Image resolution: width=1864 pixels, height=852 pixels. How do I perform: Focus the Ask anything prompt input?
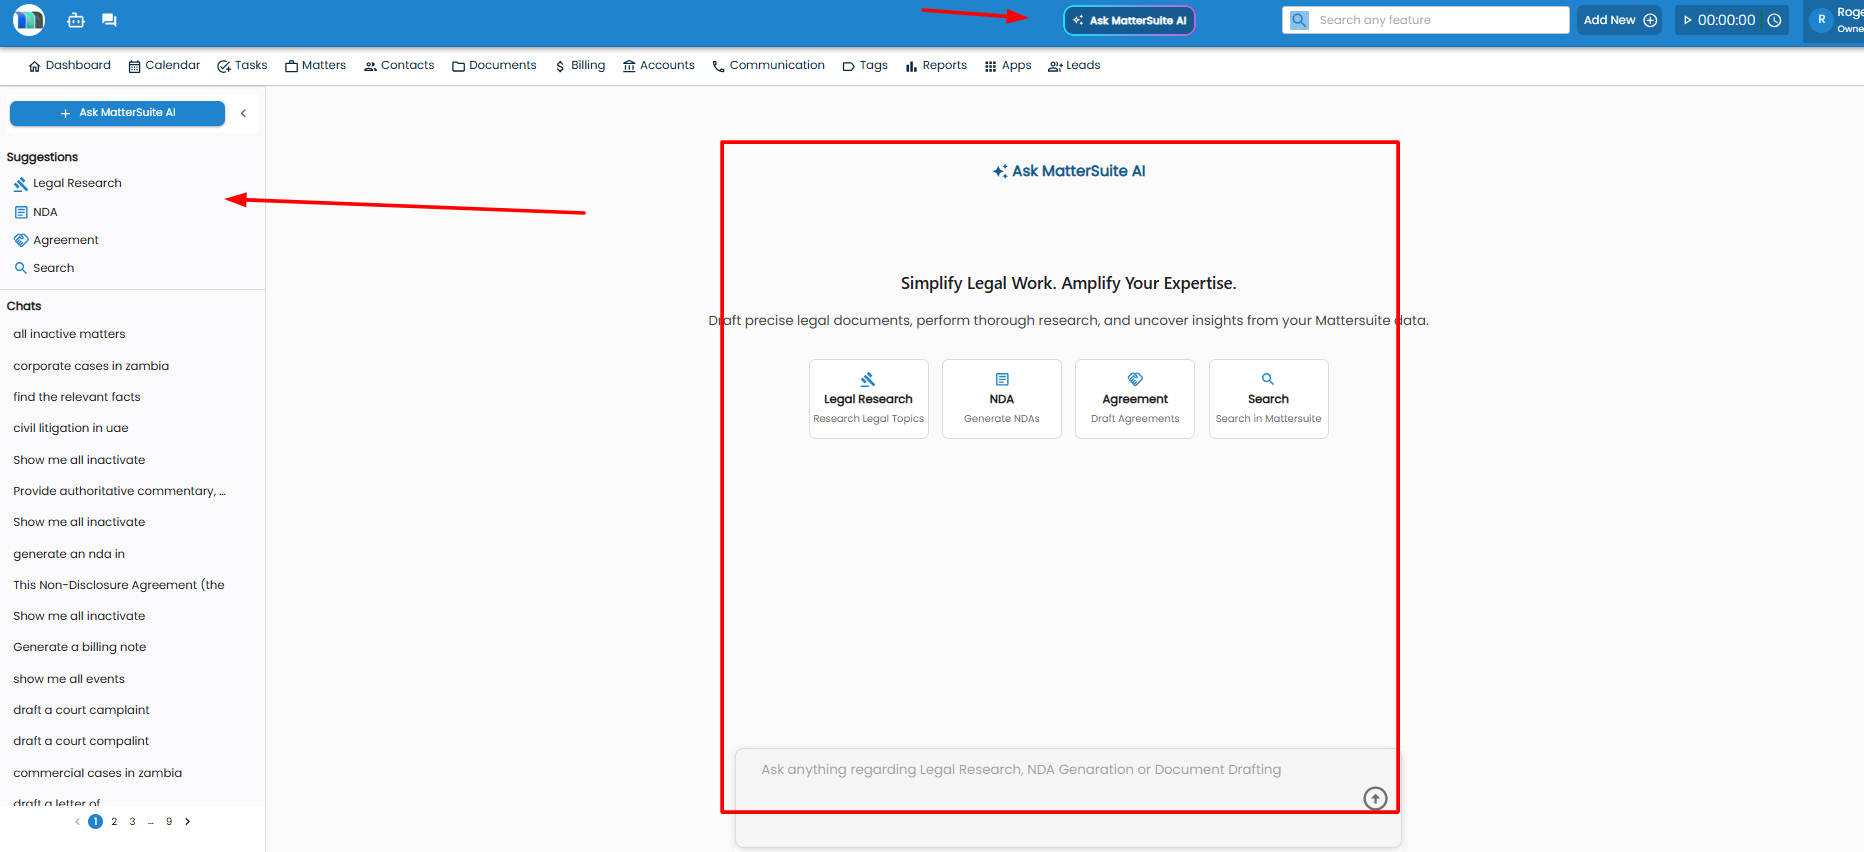[1020, 770]
